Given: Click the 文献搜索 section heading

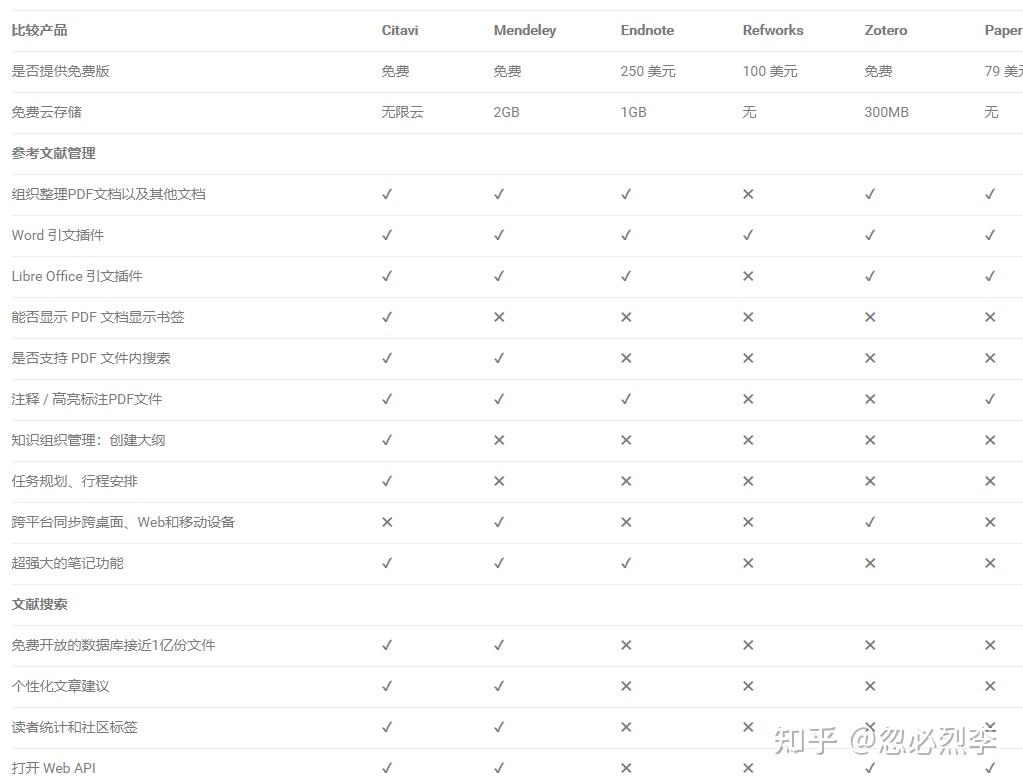Looking at the screenshot, I should (x=39, y=604).
